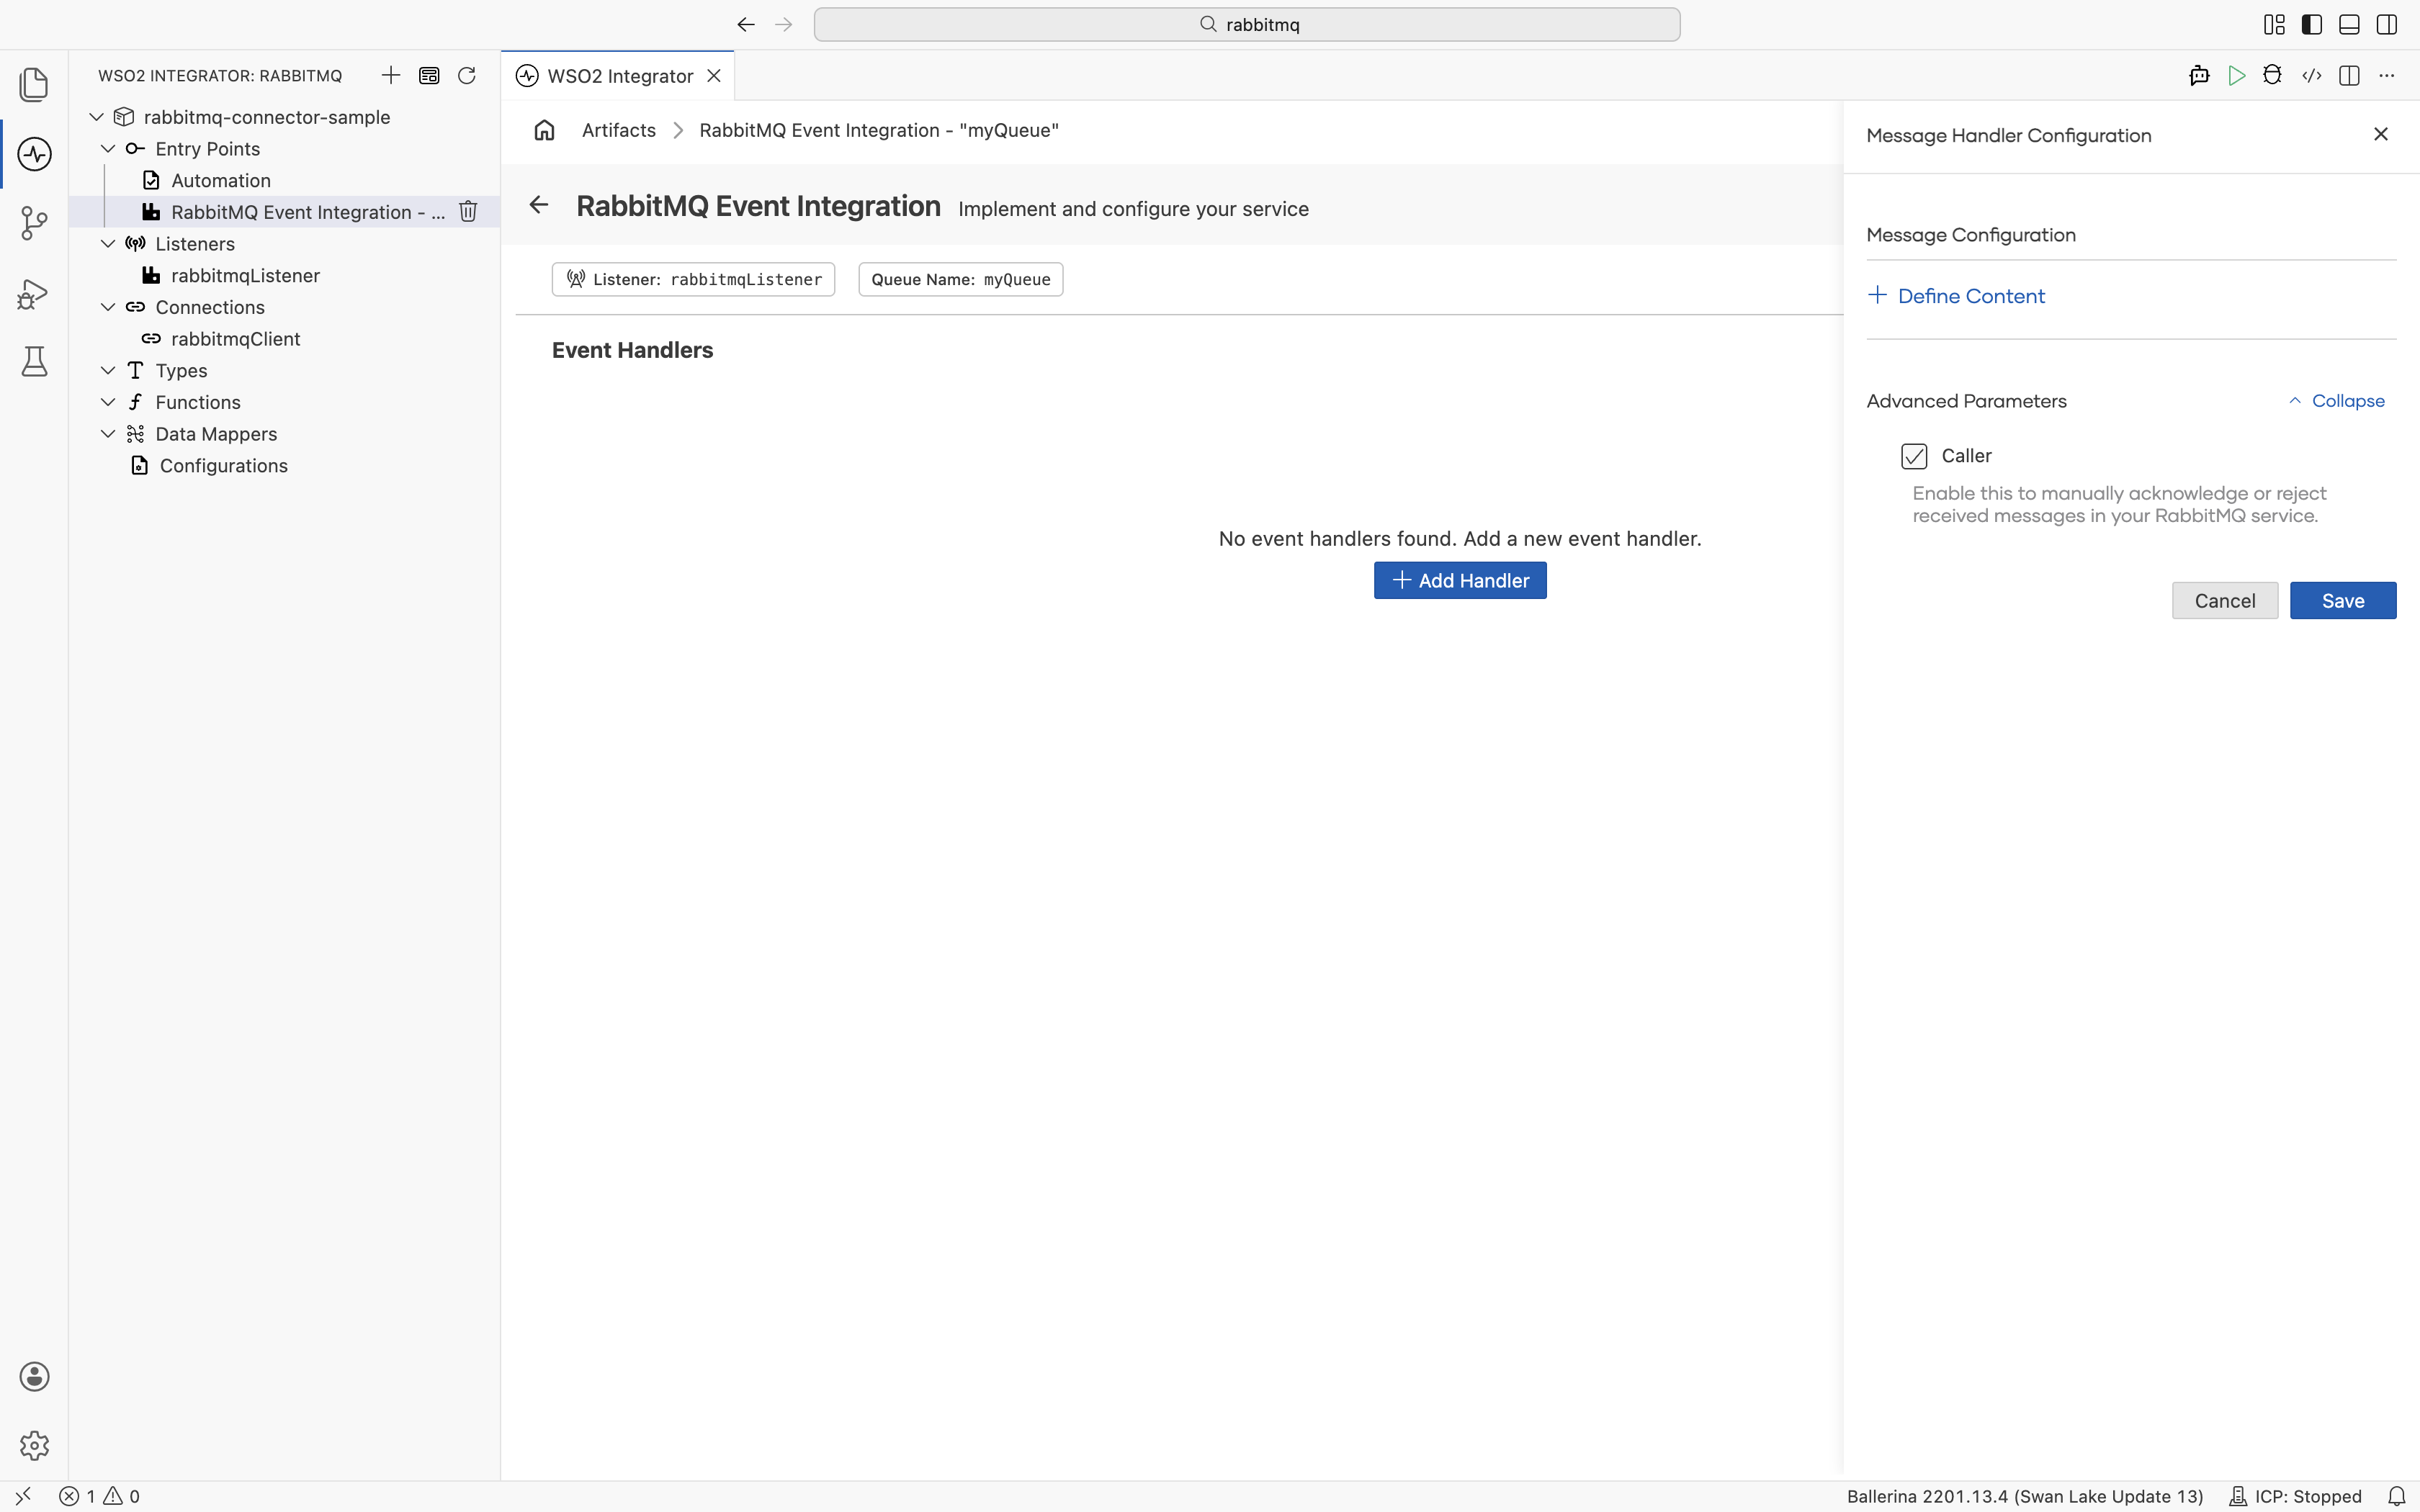
Task: Collapse the rabbitmq-connector-sample project node
Action: pyautogui.click(x=97, y=117)
